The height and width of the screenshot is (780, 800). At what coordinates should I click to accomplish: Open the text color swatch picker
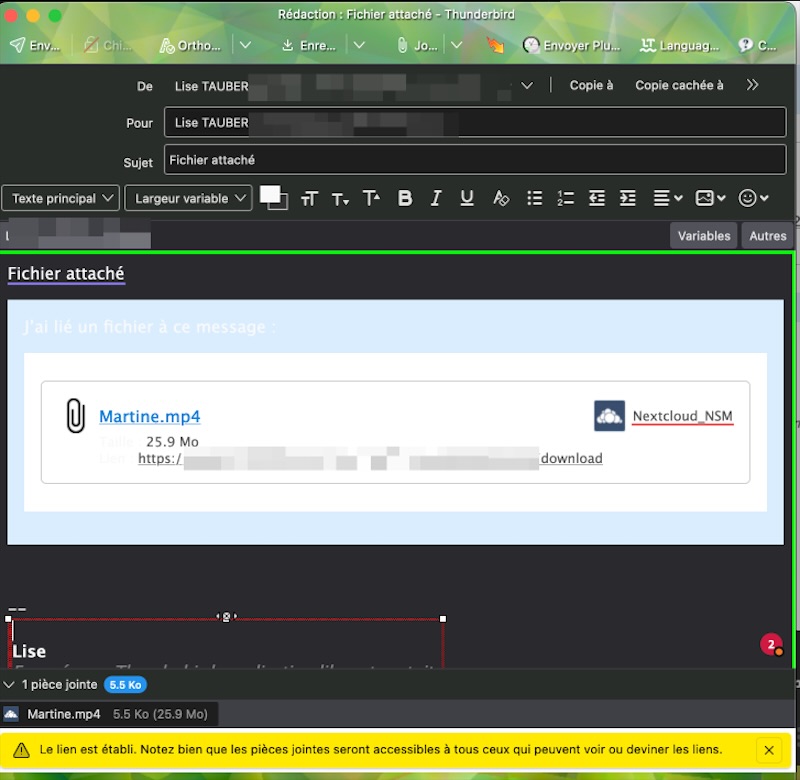point(270,195)
